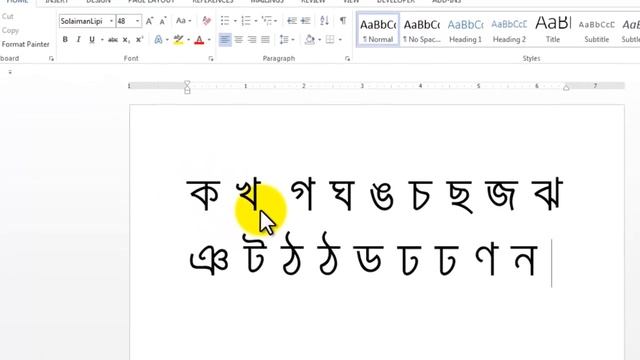
Task: Align paragraph to the left
Action: coord(225,40)
